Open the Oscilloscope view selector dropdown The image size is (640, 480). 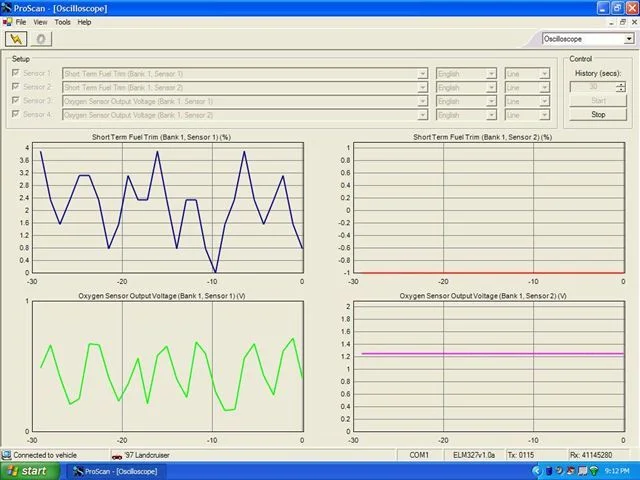588,39
